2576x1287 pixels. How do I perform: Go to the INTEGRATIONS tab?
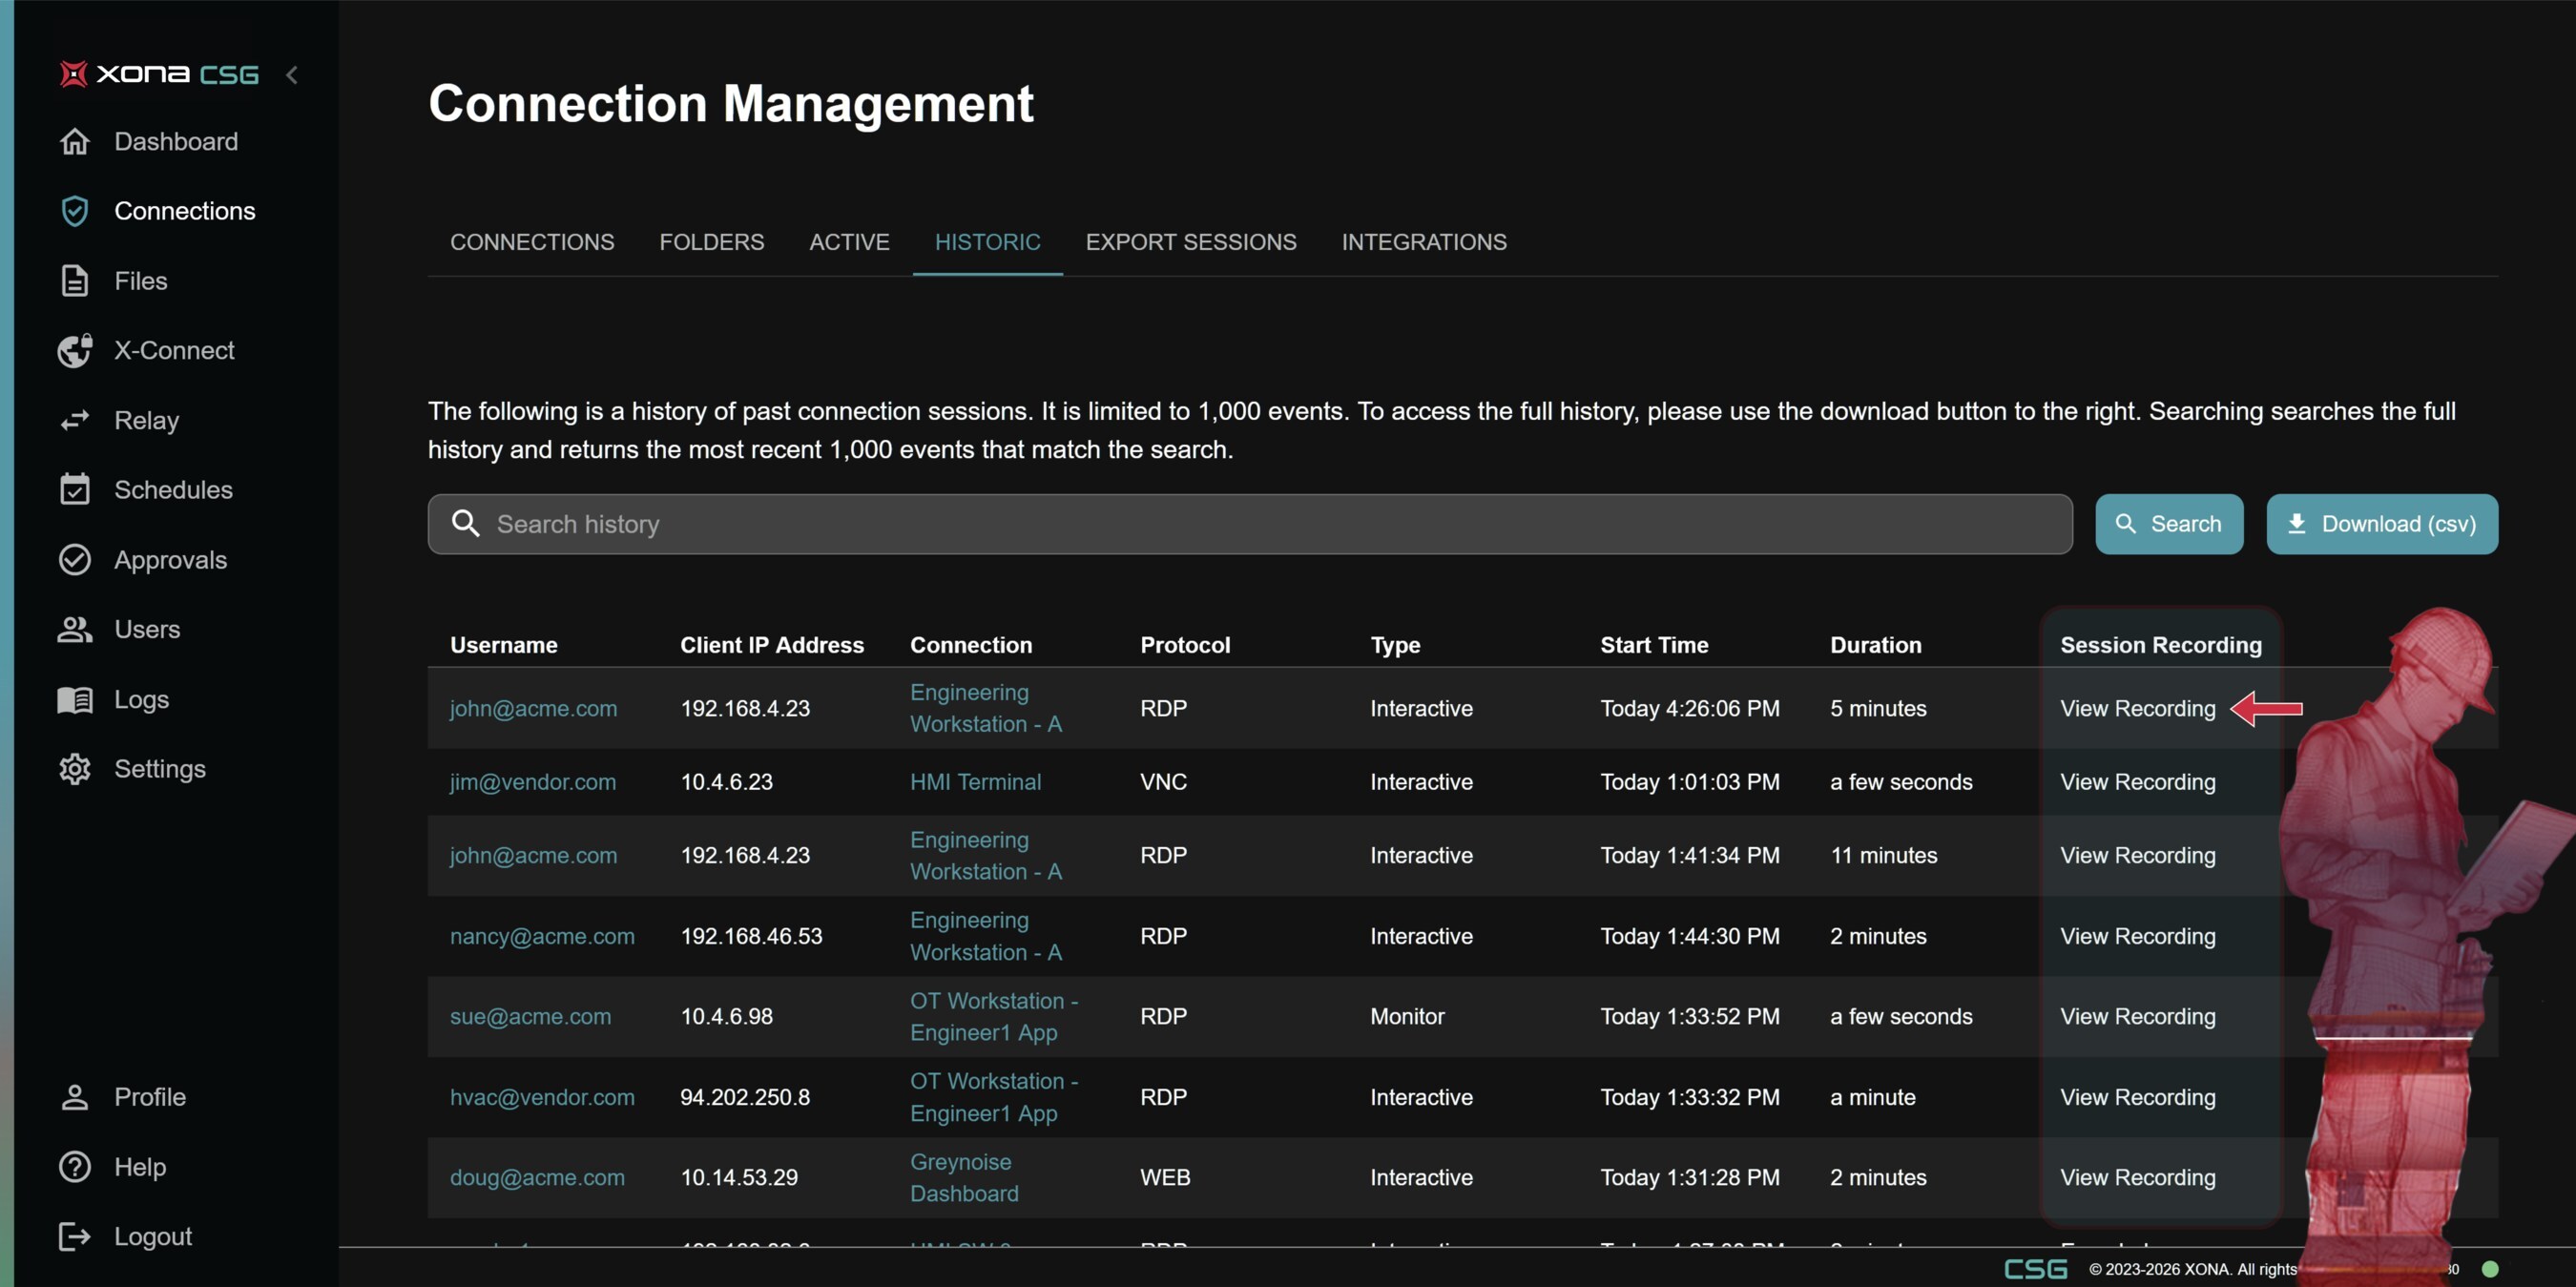pyautogui.click(x=1423, y=242)
